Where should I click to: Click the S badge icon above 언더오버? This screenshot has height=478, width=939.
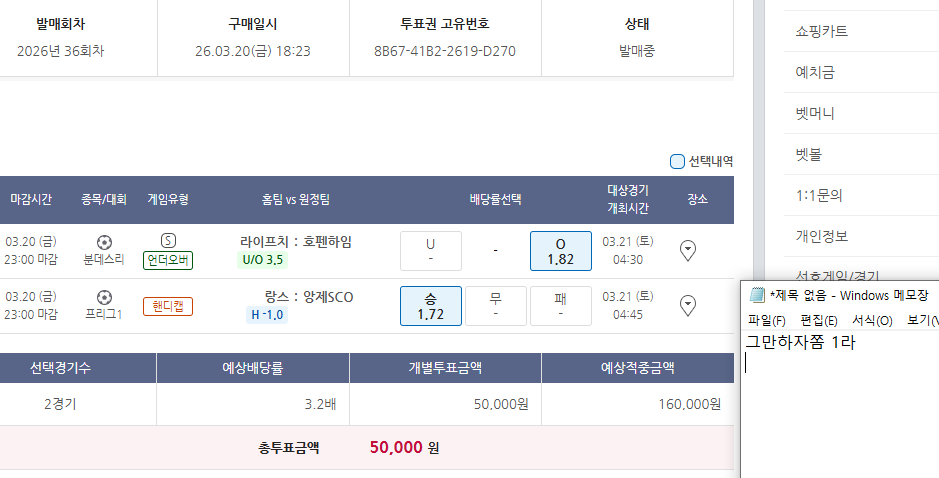(x=168, y=241)
